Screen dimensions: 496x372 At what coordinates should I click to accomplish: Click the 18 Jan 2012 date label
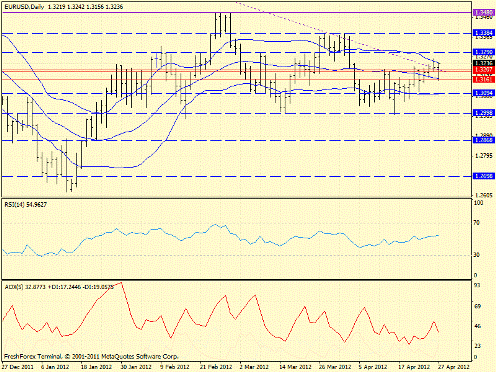pos(96,367)
